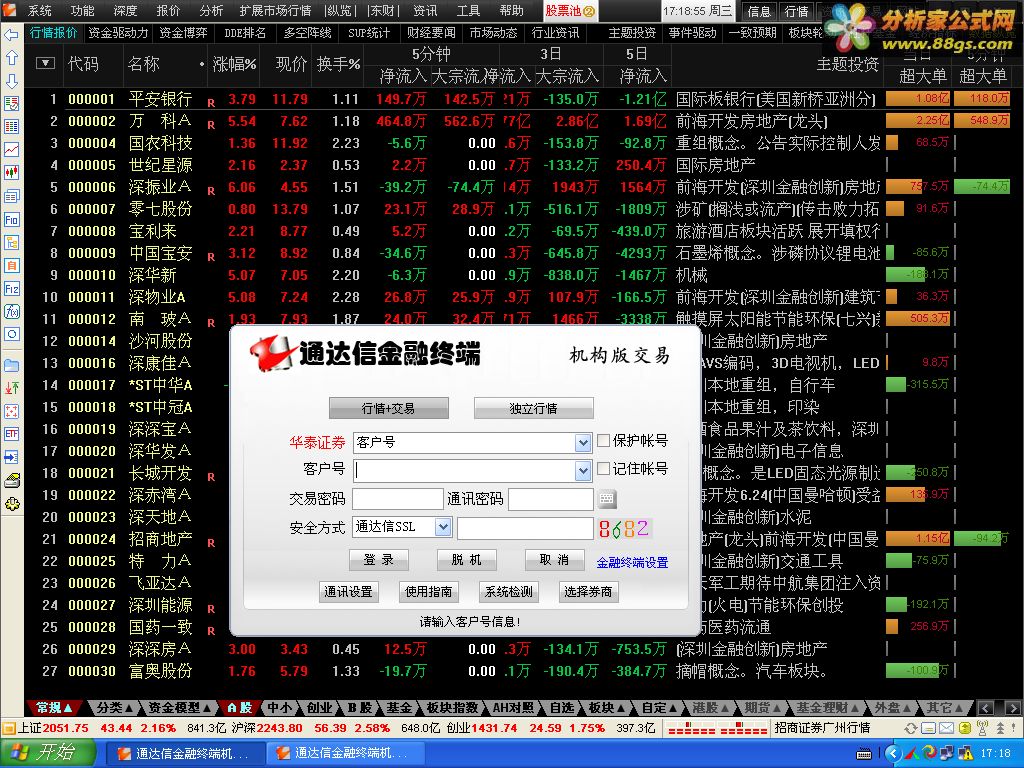Click the captcha code input field
This screenshot has width=1024, height=768.
click(525, 528)
